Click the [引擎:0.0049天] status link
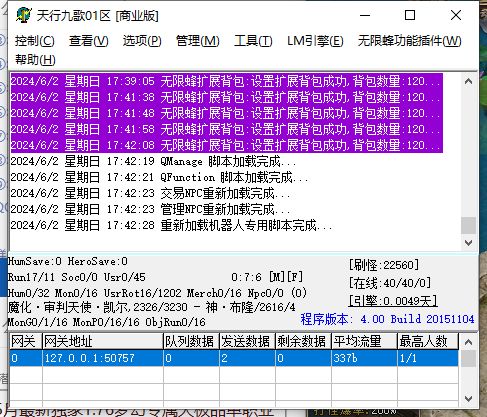The image size is (487, 417). click(393, 301)
